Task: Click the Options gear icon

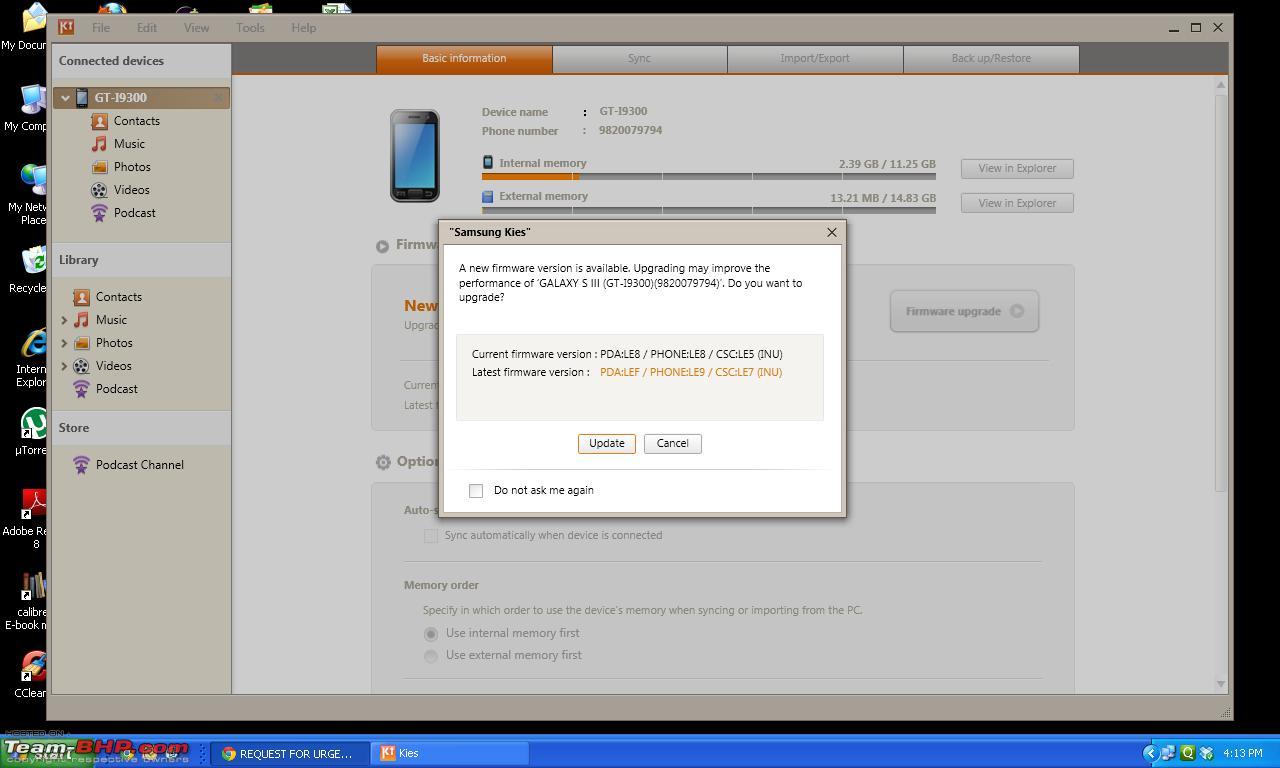Action: click(383, 462)
